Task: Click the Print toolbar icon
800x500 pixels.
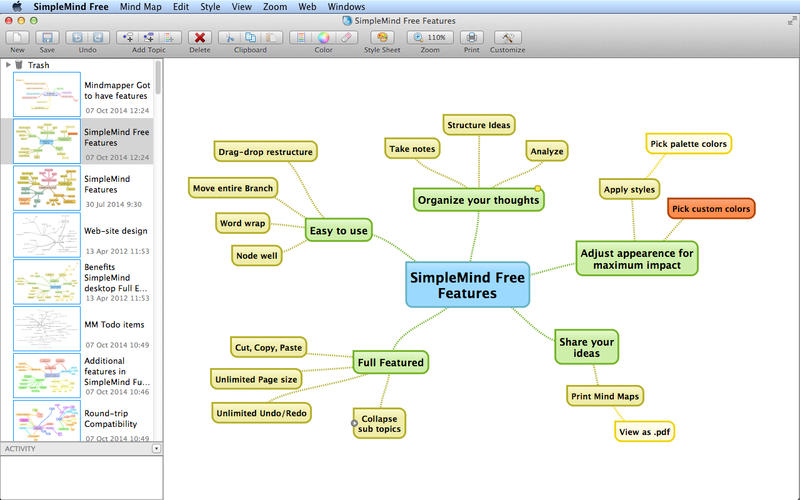Action: pyautogui.click(x=471, y=37)
